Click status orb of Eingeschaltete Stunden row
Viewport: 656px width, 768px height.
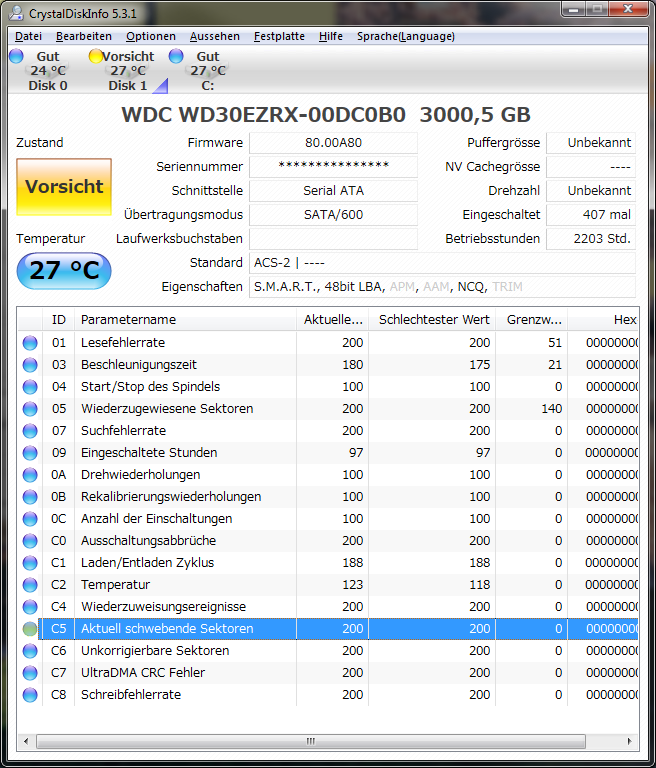pos(30,453)
